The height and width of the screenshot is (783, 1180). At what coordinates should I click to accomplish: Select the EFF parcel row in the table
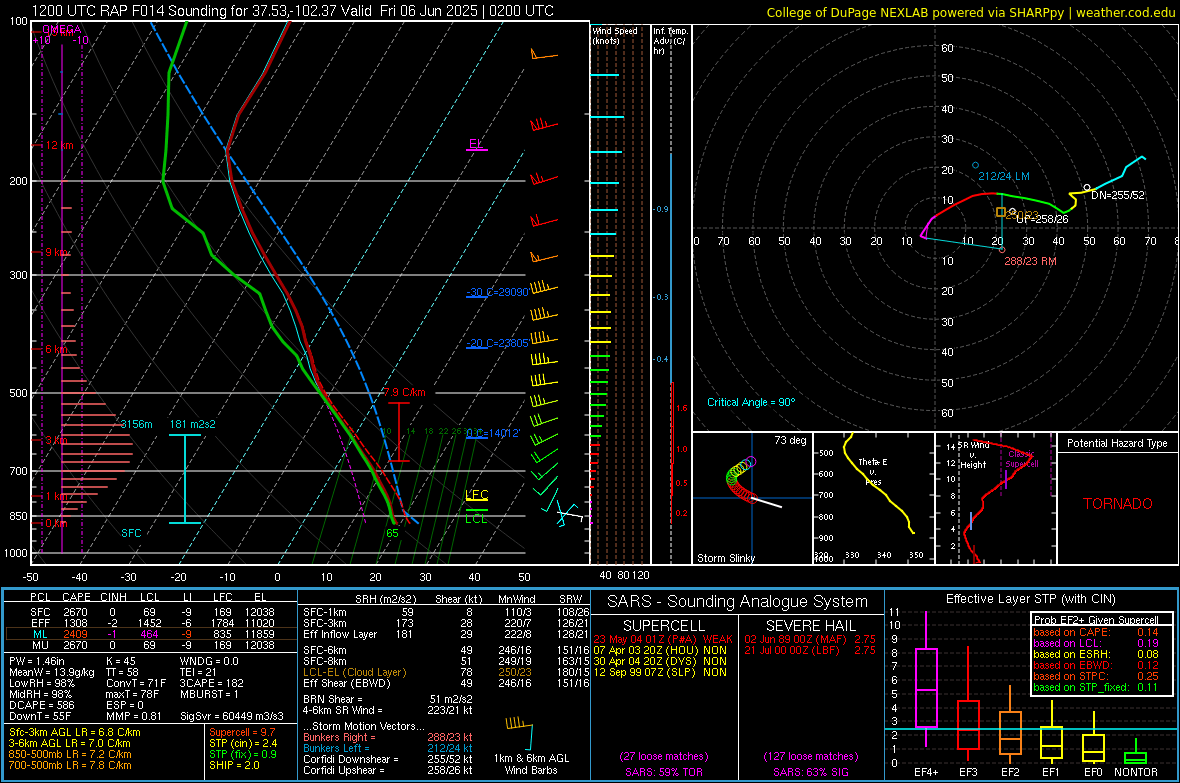point(151,623)
